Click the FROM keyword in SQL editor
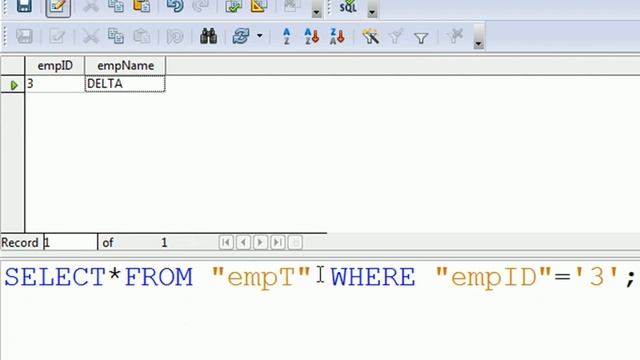This screenshot has height=360, width=640. (158, 277)
